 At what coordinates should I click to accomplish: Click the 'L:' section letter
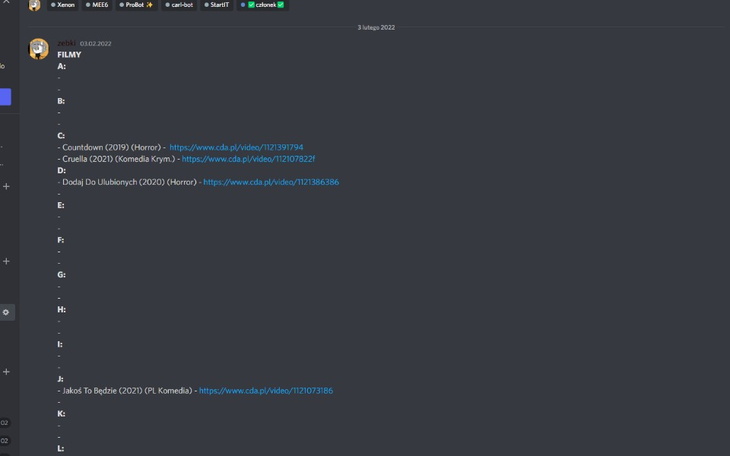click(x=61, y=449)
